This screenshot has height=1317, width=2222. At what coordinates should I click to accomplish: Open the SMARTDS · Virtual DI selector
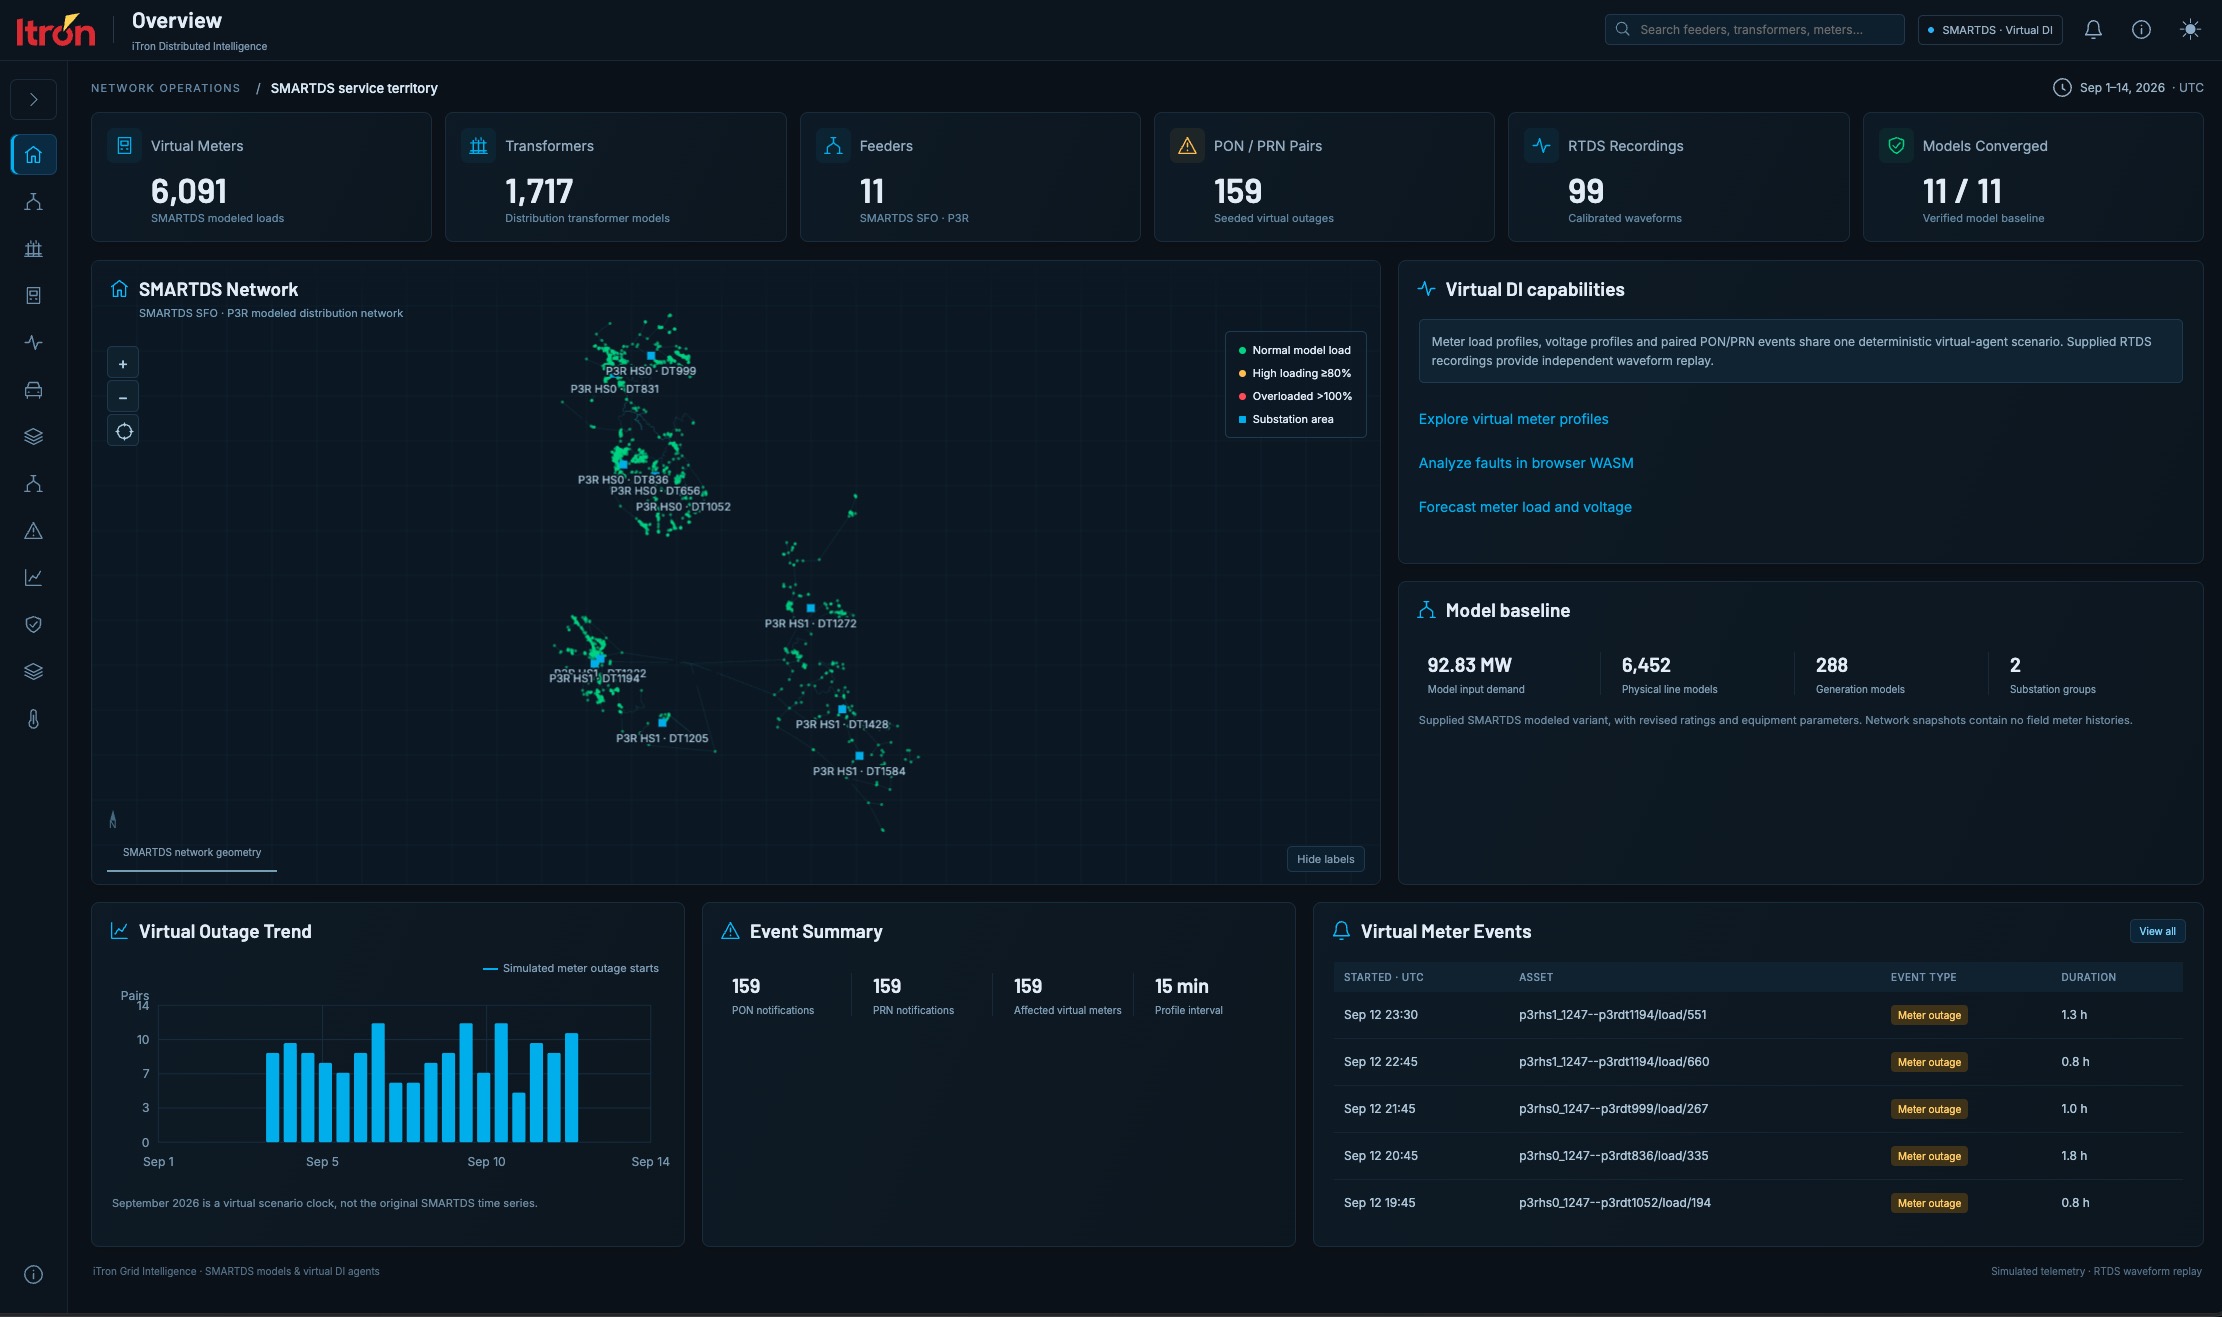[x=1990, y=30]
